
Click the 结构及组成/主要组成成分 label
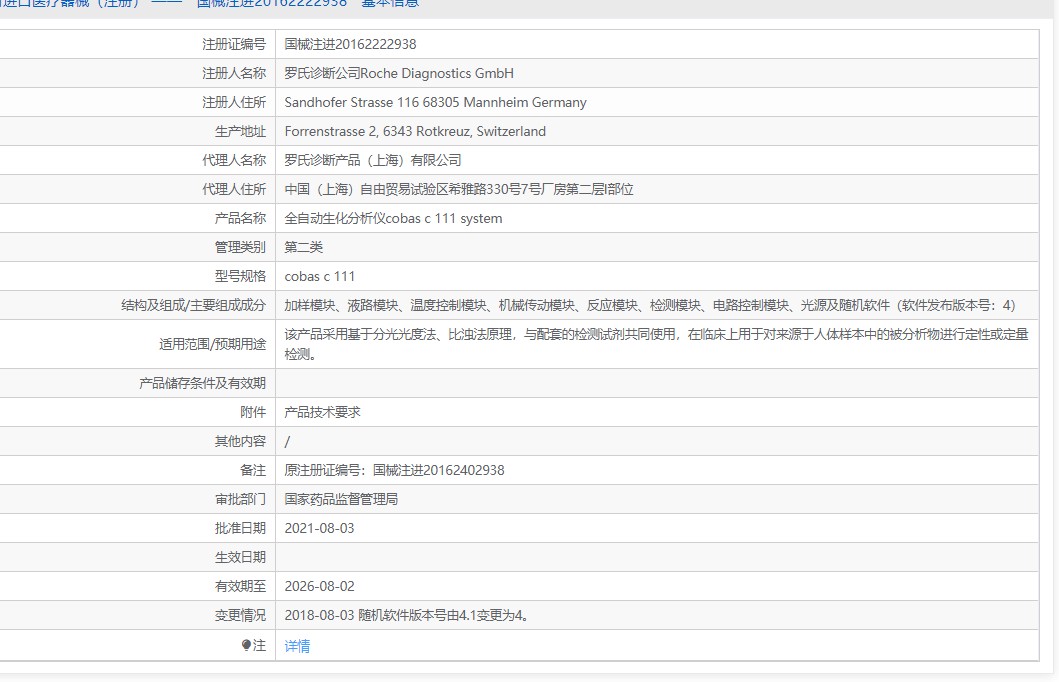(193, 305)
